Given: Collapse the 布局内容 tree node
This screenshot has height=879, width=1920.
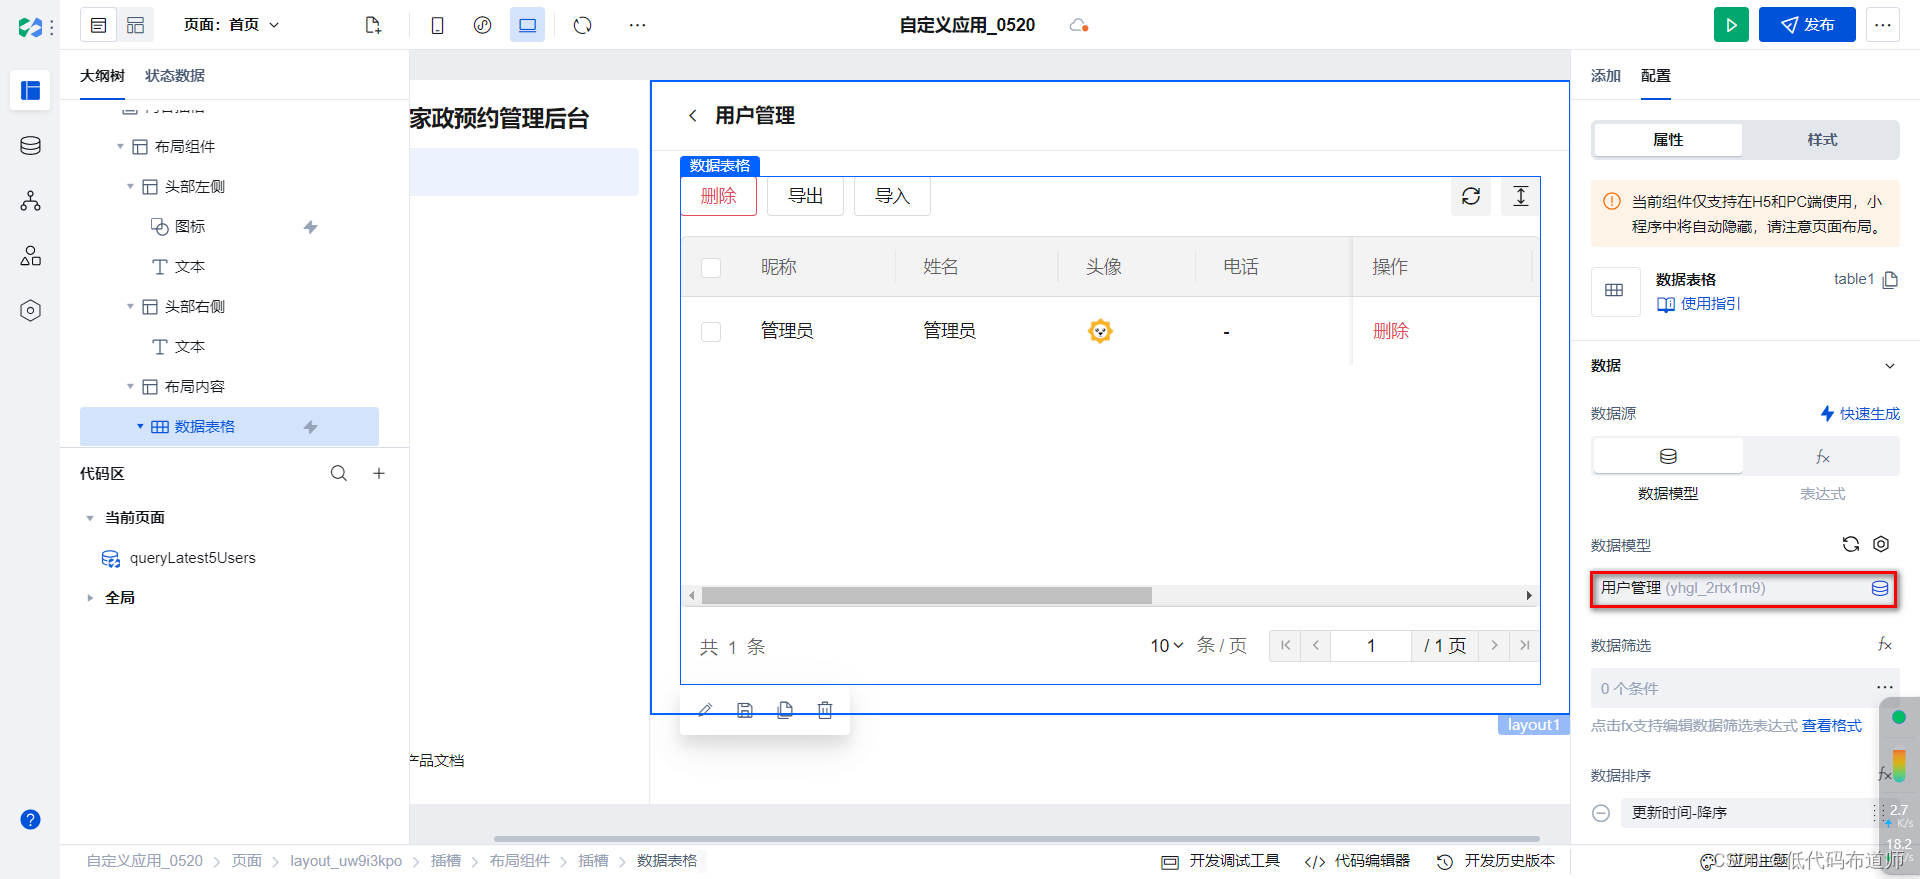Looking at the screenshot, I should point(130,387).
